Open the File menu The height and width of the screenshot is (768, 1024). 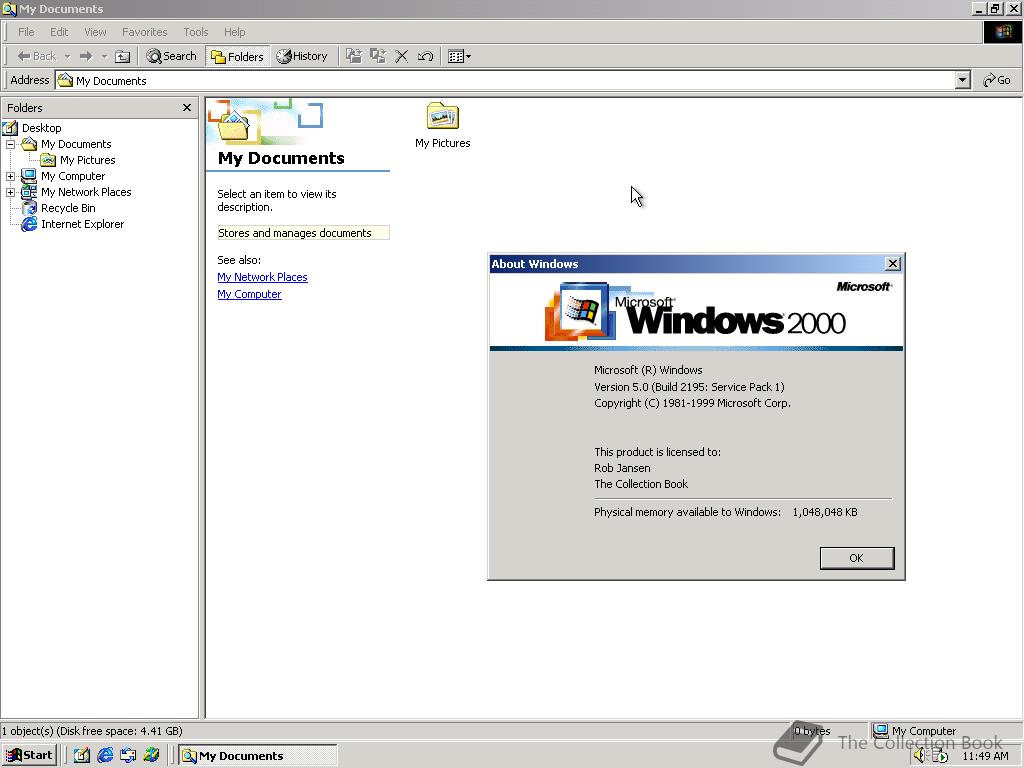[x=26, y=32]
